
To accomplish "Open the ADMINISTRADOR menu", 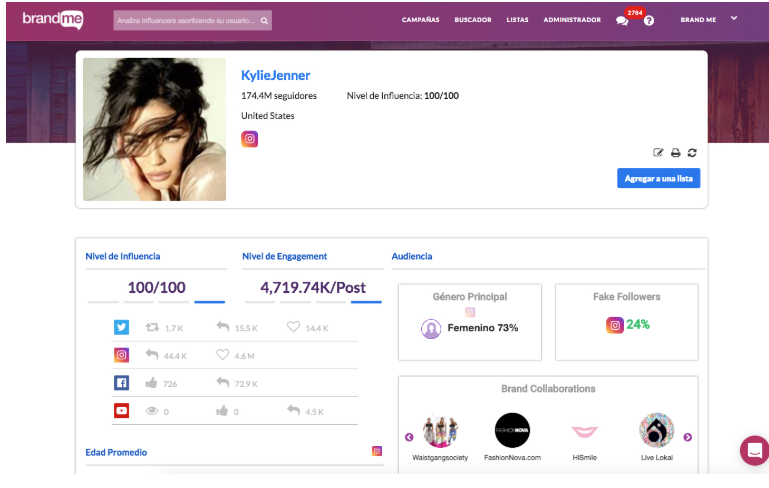I will [572, 20].
